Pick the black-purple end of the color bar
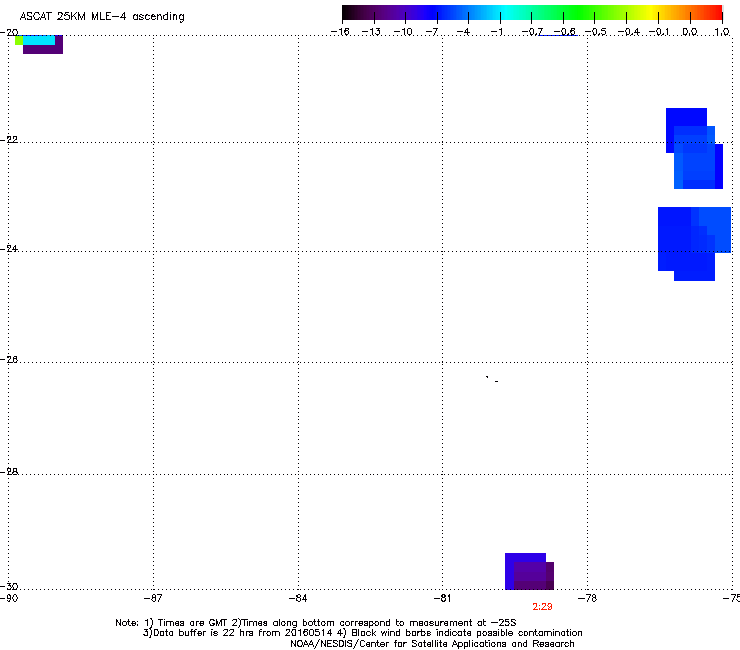This screenshot has height=650, width=740. (x=352, y=12)
